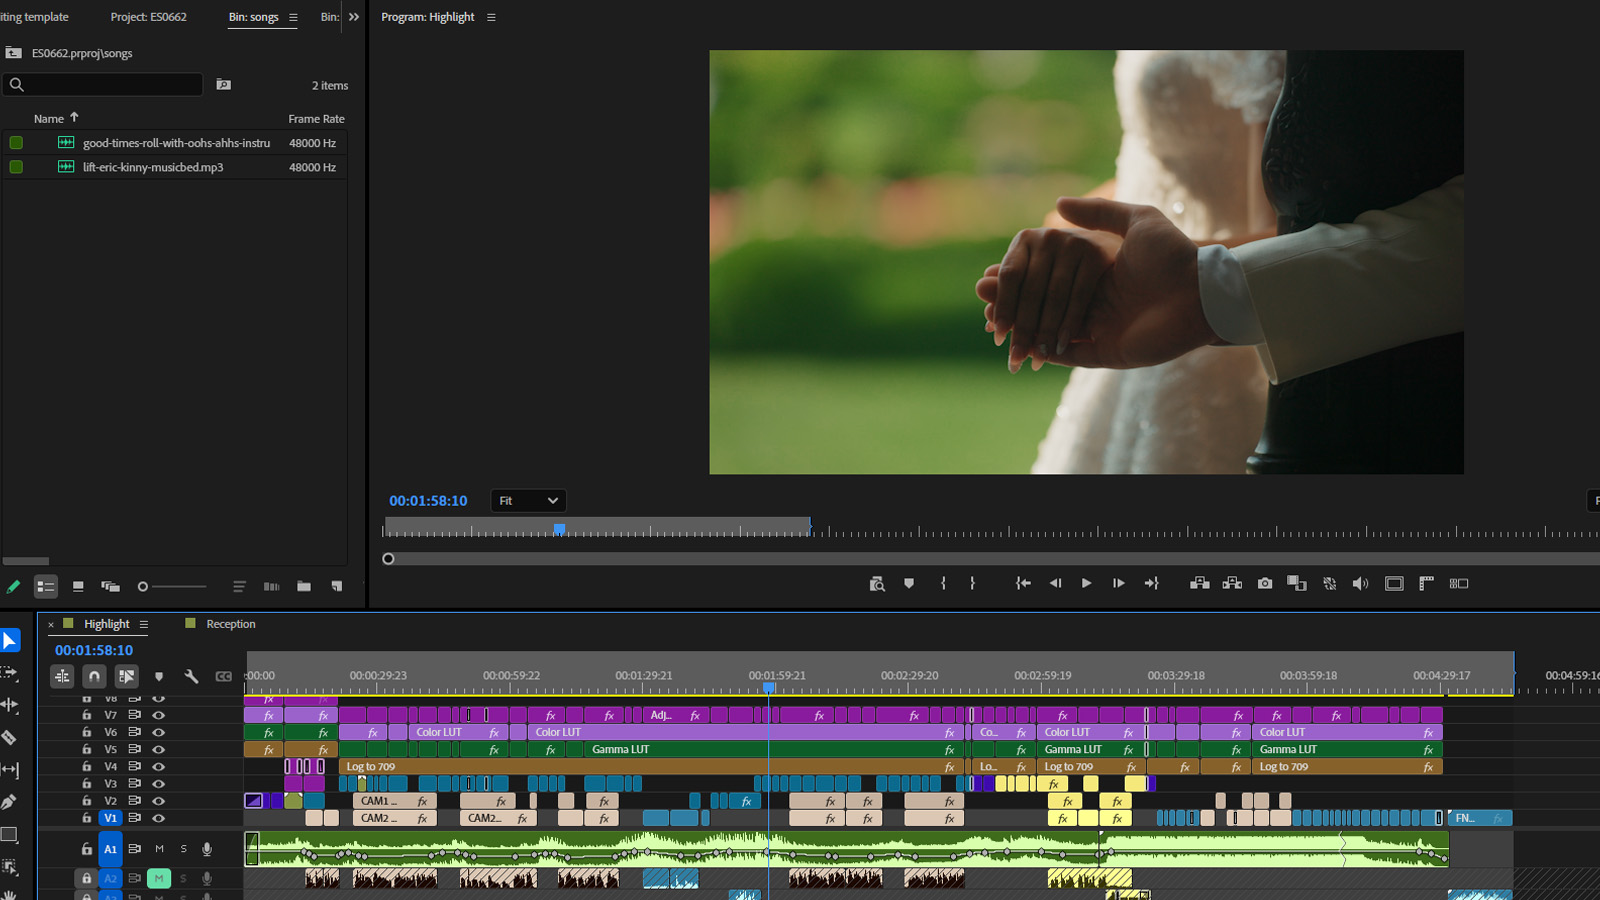Select the Pen tool
The height and width of the screenshot is (900, 1600).
click(10, 802)
